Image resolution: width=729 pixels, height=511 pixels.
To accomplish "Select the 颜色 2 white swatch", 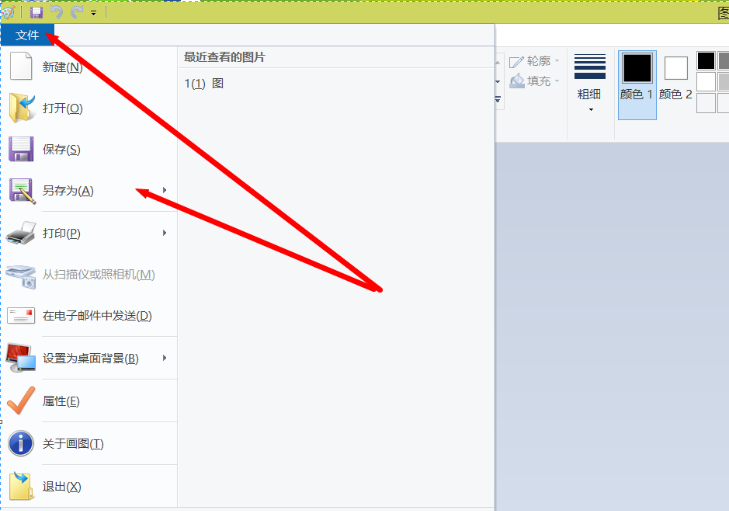I will pyautogui.click(x=676, y=68).
